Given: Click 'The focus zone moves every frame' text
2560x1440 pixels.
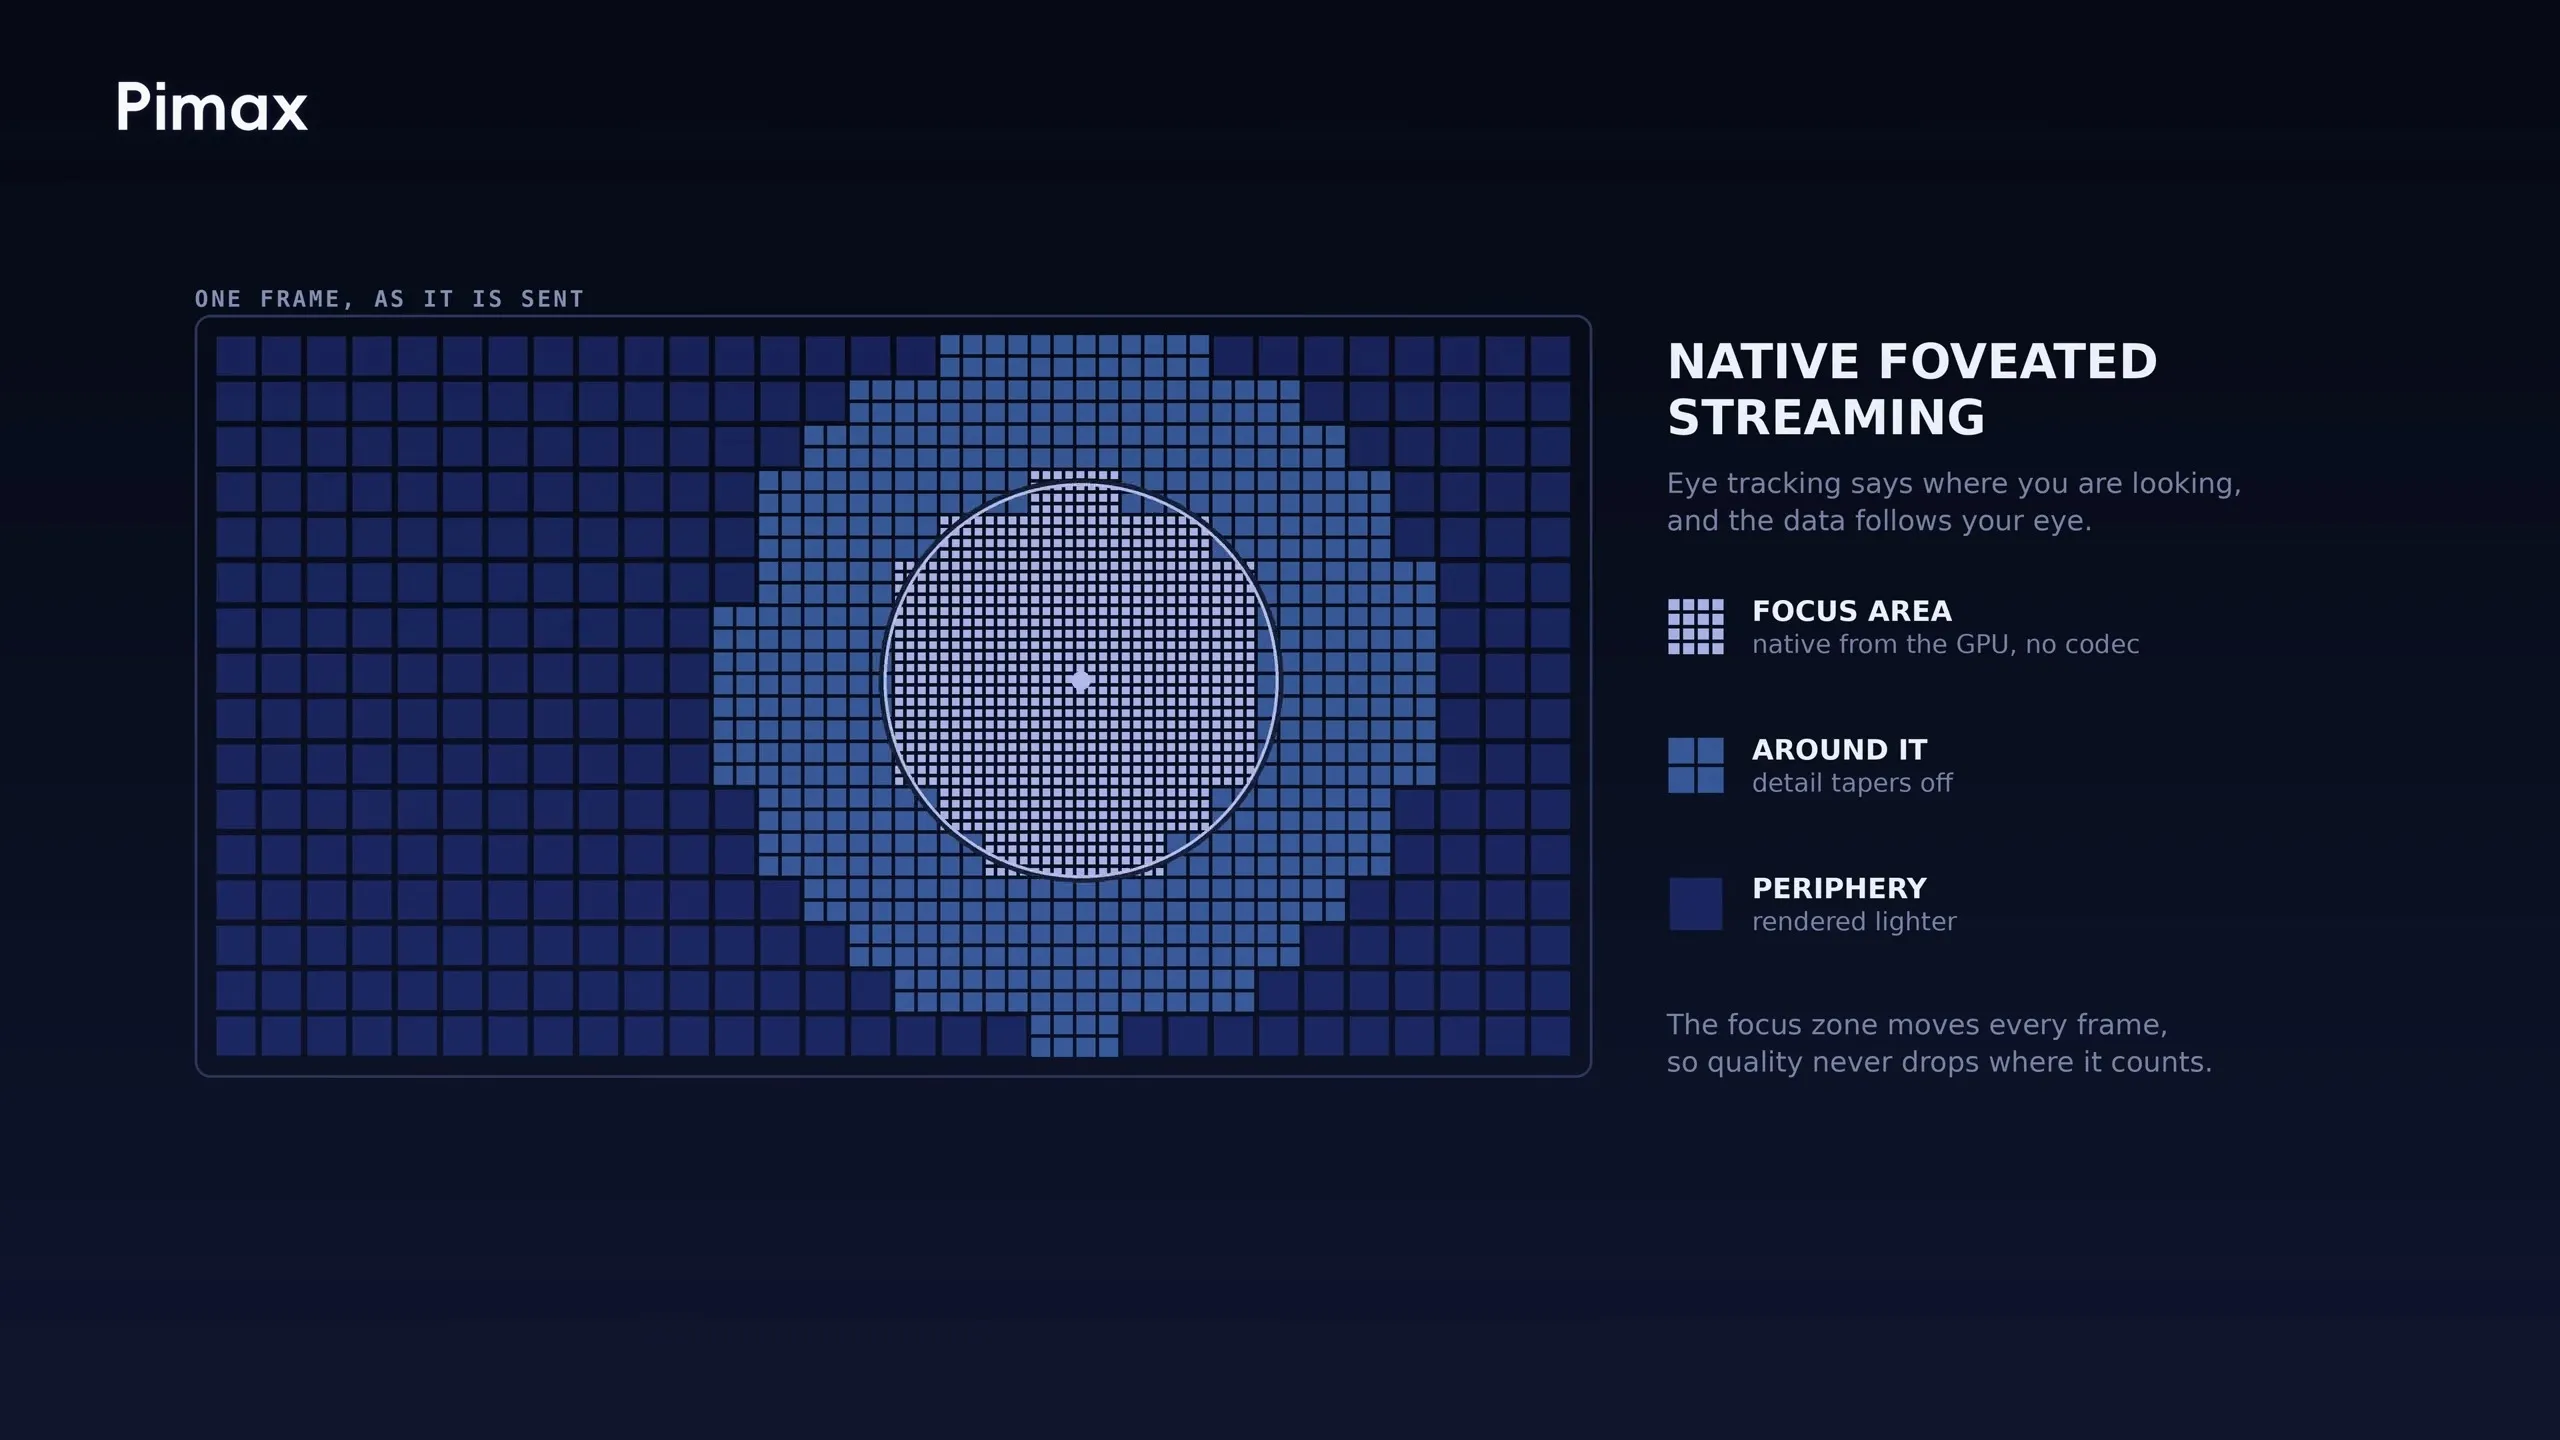Looking at the screenshot, I should click(1916, 1025).
